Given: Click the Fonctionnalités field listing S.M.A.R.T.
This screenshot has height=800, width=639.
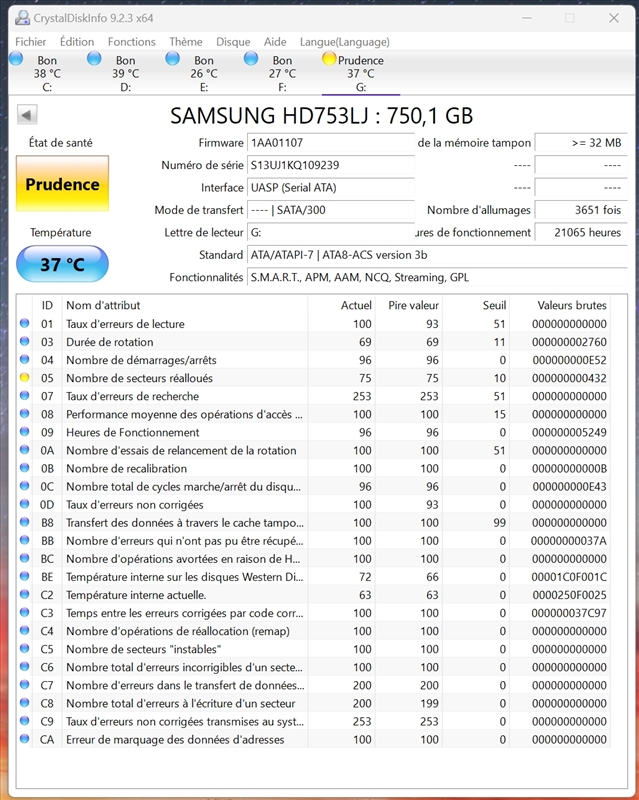Looking at the screenshot, I should click(437, 278).
